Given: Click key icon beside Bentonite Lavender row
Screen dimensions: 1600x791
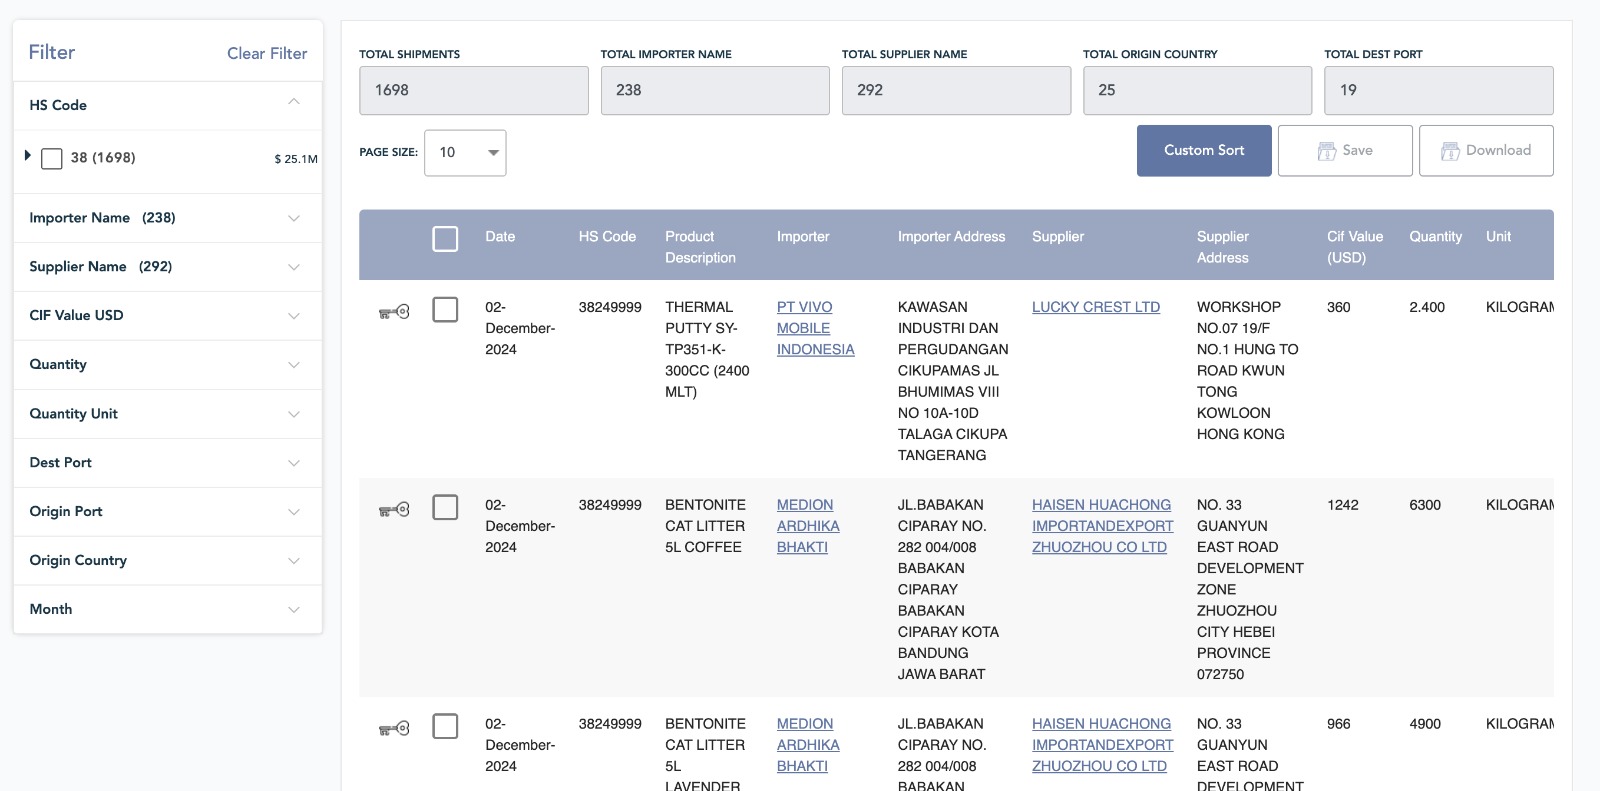Looking at the screenshot, I should coord(394,729).
